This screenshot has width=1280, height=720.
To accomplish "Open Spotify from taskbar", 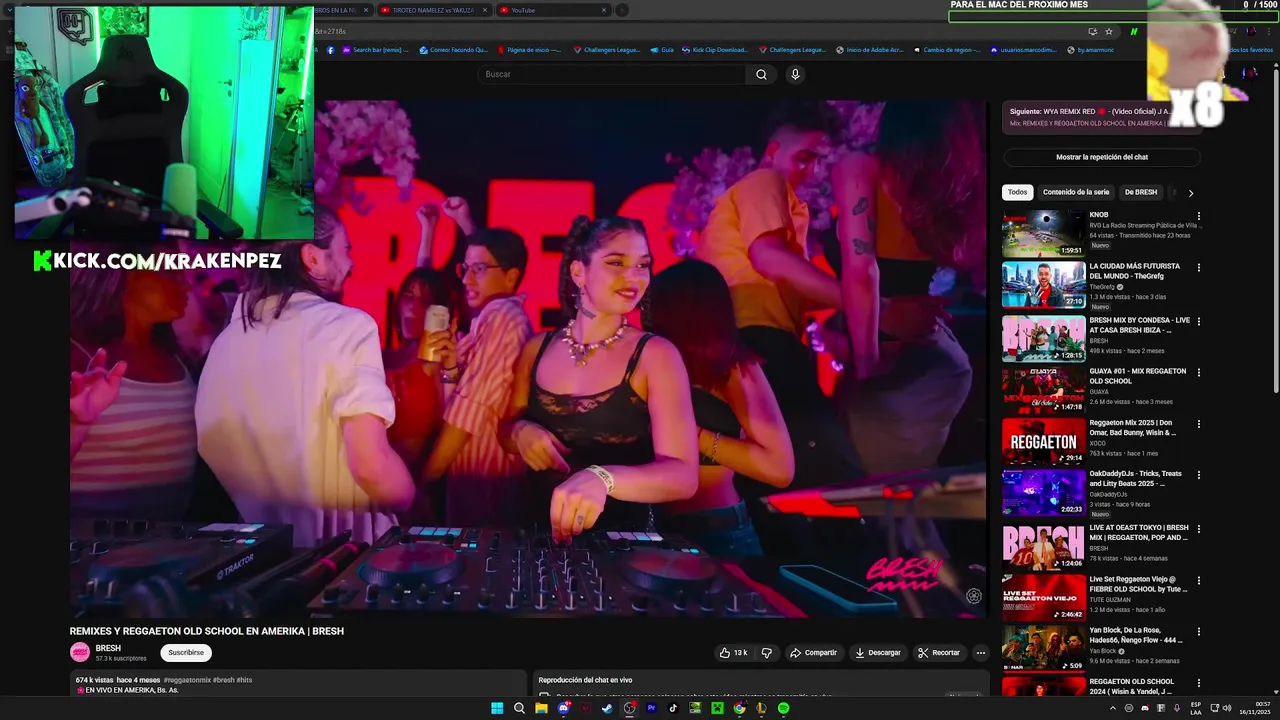I will click(783, 708).
